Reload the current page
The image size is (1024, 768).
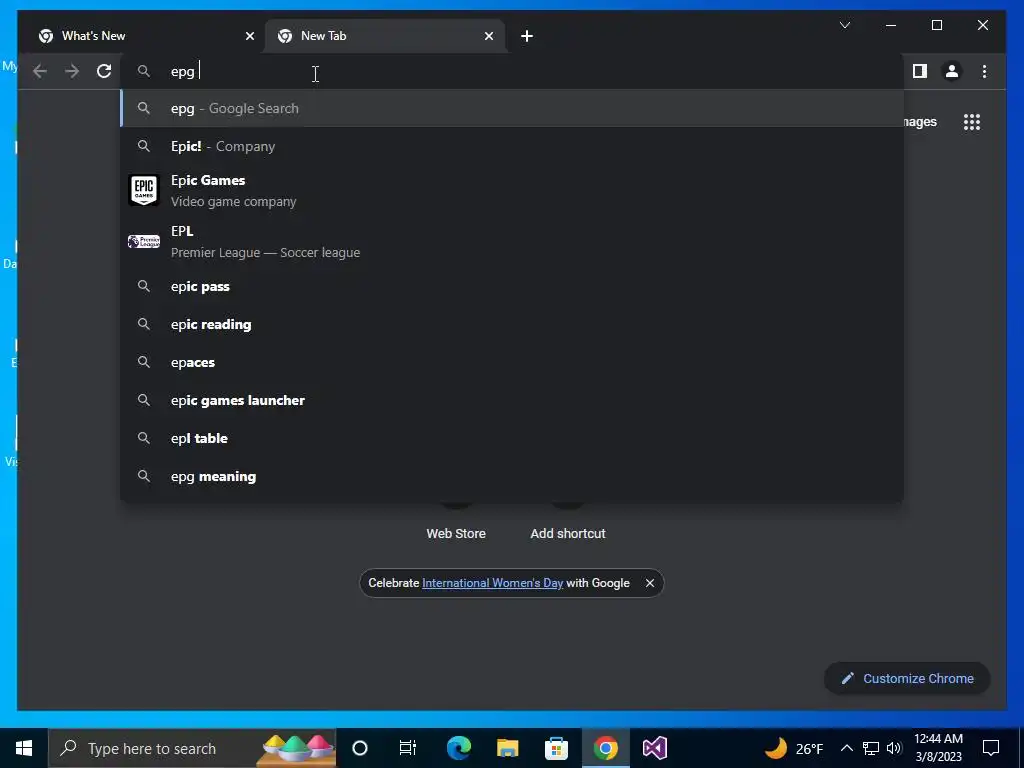click(104, 71)
